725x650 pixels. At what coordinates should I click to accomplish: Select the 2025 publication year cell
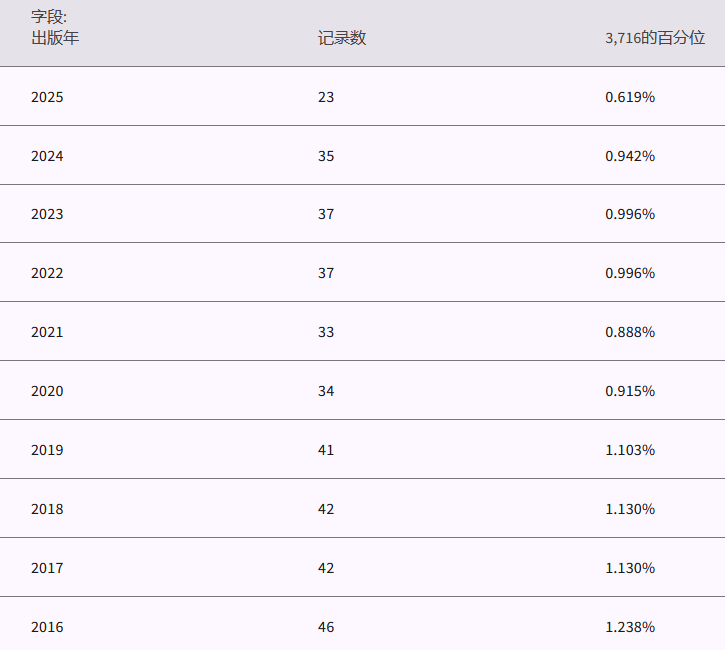[47, 97]
